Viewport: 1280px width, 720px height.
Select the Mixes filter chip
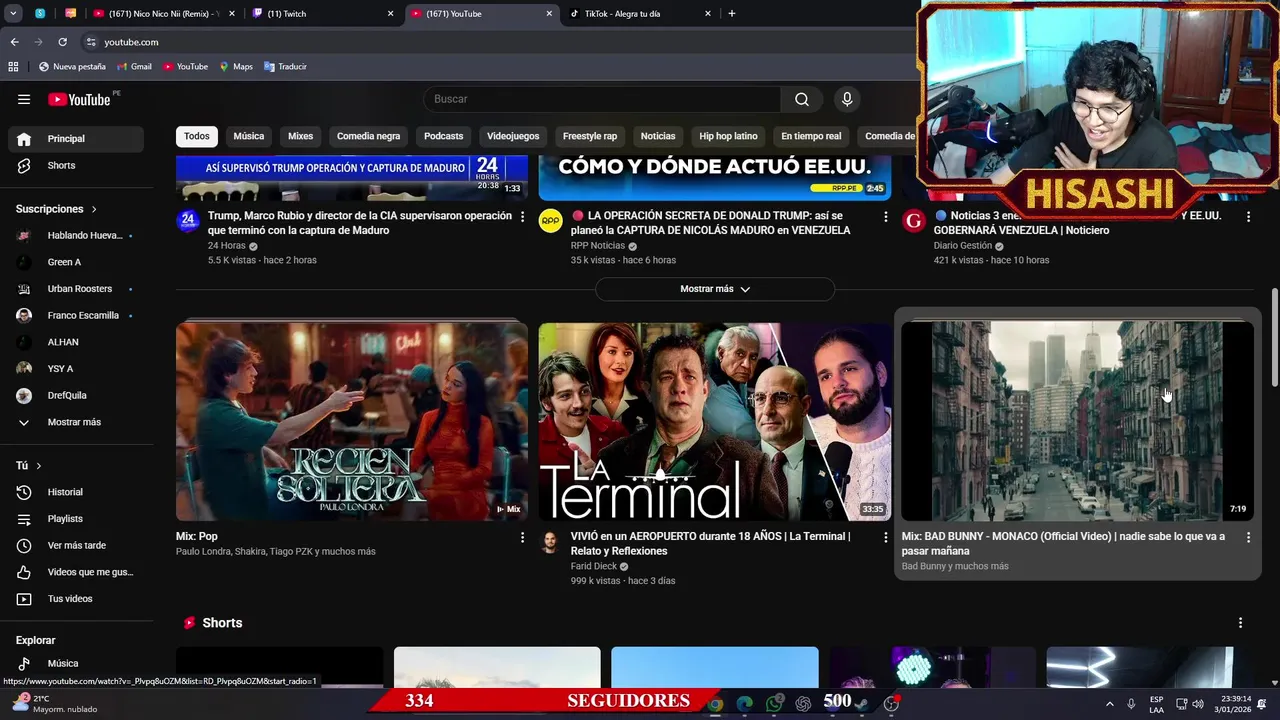coord(301,136)
